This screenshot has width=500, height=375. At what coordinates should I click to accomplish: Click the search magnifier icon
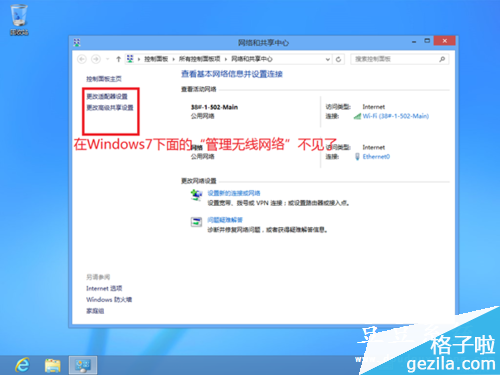pyautogui.click(x=442, y=59)
